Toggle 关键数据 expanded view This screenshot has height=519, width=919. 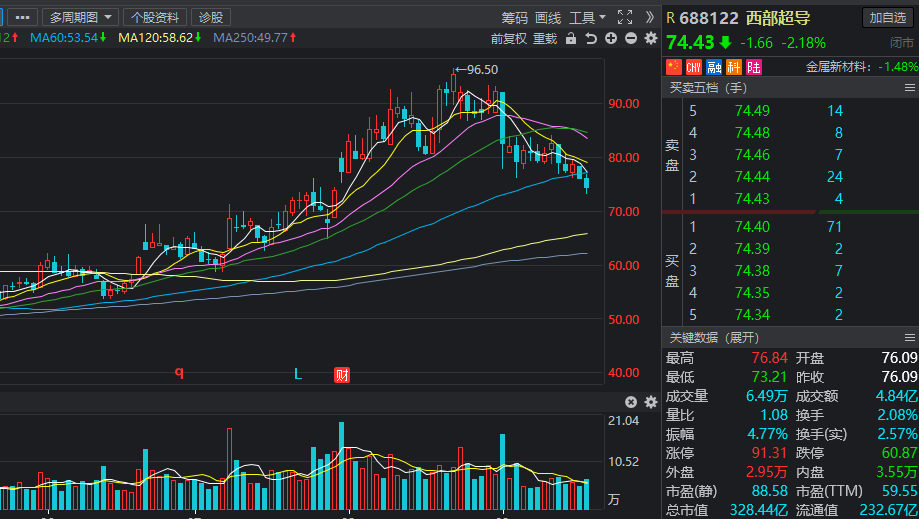[x=714, y=337]
